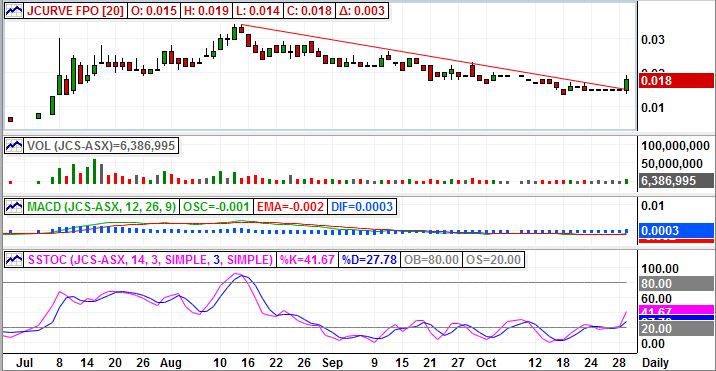Click the Δ: 0.003 change value
The width and height of the screenshot is (716, 371).
[362, 11]
